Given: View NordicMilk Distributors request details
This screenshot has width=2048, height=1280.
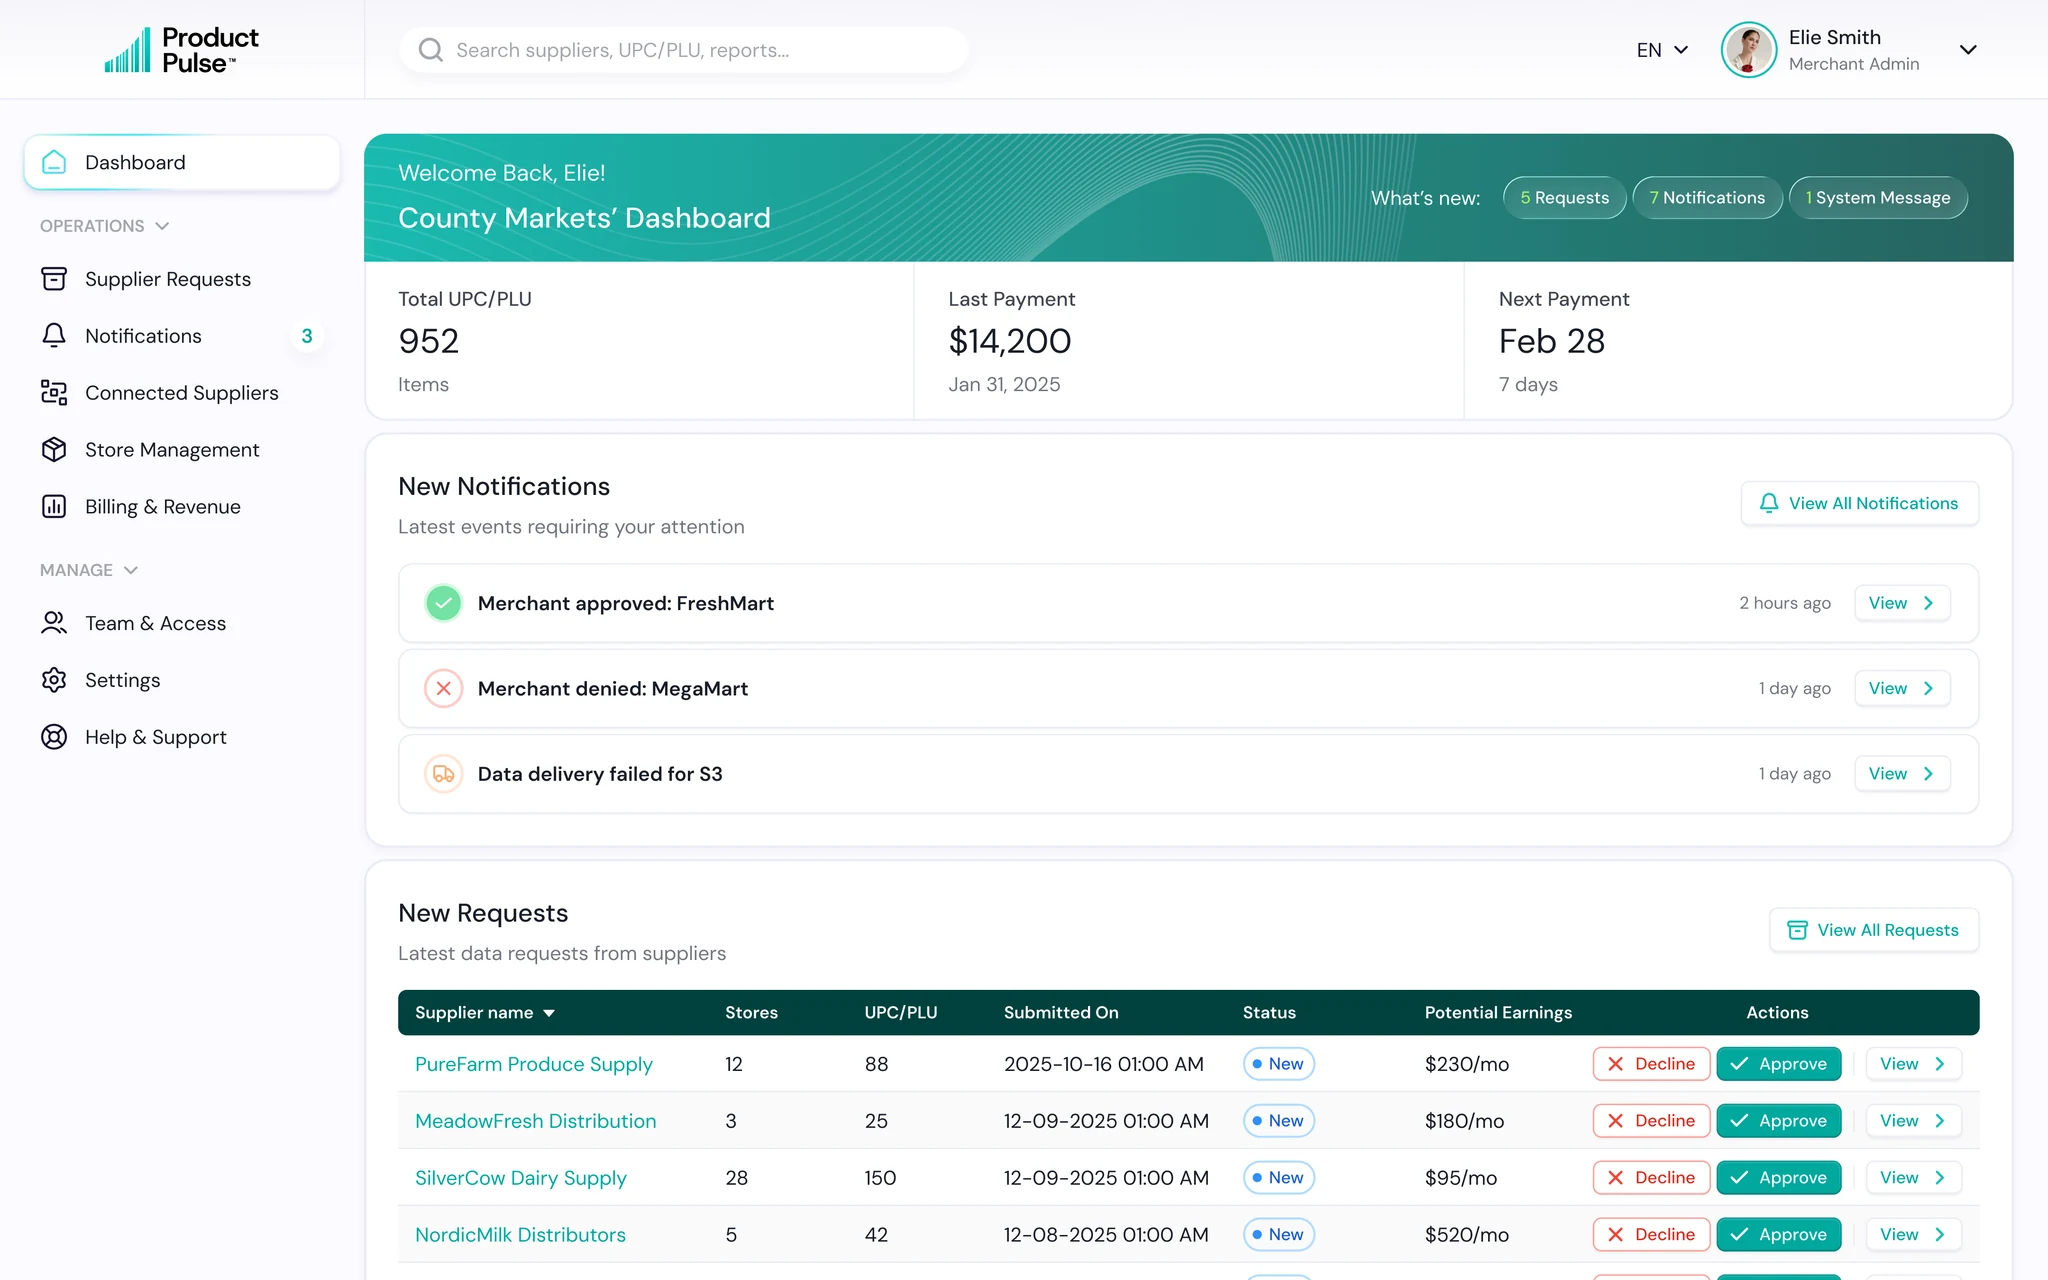Looking at the screenshot, I should click(1913, 1235).
